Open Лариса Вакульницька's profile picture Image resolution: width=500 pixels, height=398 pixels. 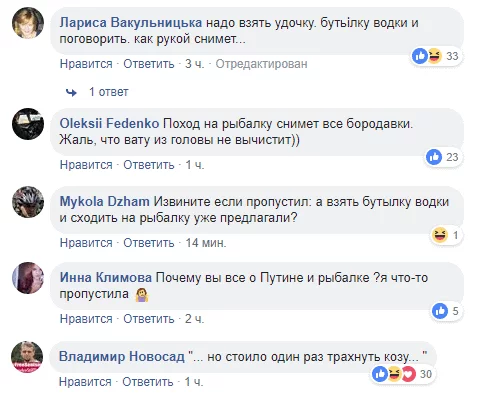(28, 23)
